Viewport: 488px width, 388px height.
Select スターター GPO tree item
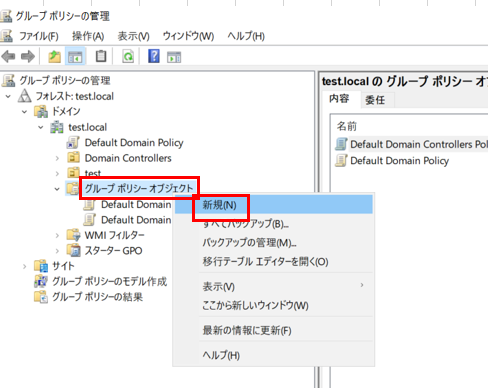tap(113, 251)
